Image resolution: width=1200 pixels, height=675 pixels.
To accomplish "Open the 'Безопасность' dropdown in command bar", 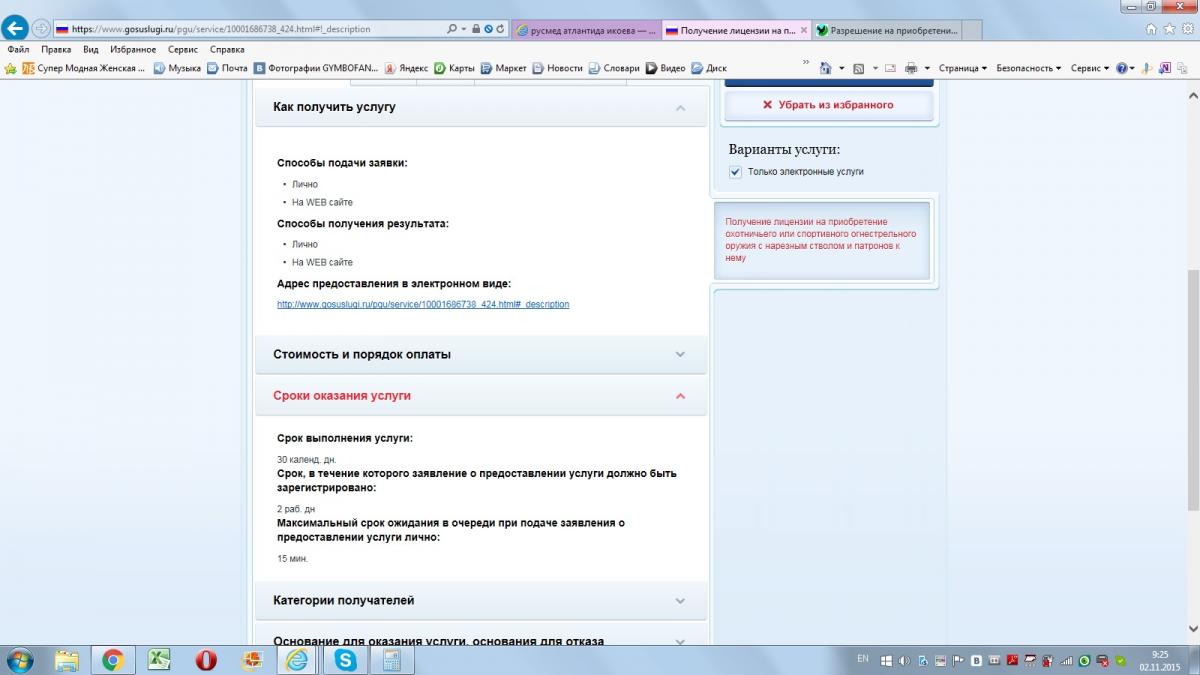I will [1029, 68].
